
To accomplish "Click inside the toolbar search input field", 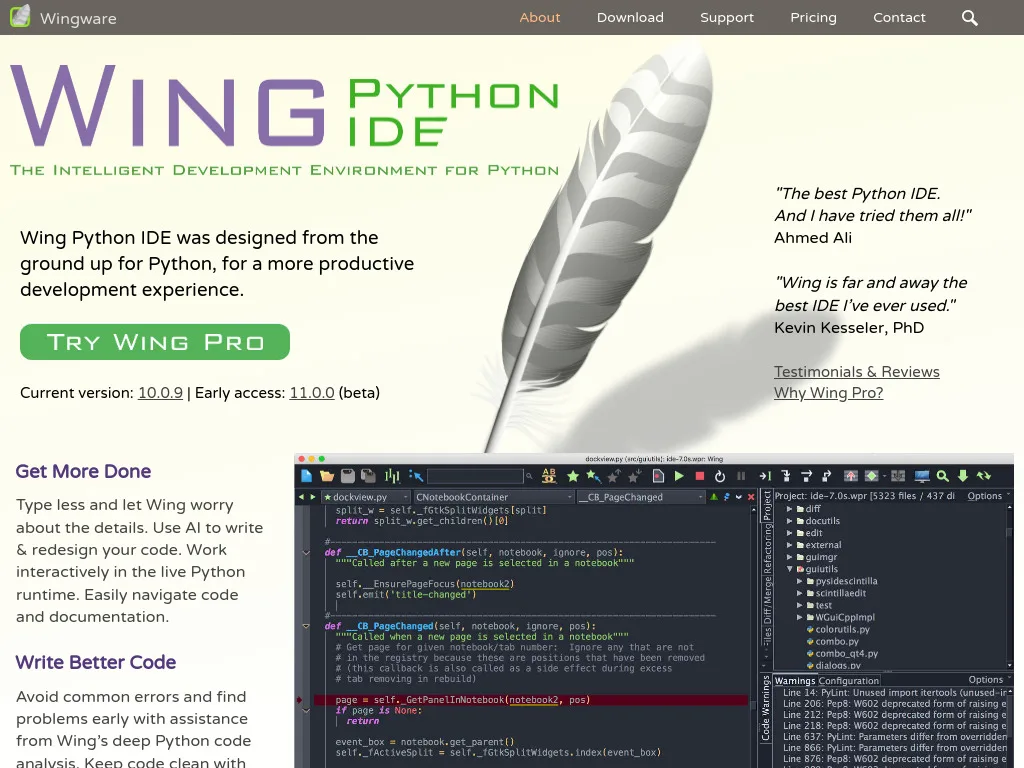I will (x=473, y=476).
